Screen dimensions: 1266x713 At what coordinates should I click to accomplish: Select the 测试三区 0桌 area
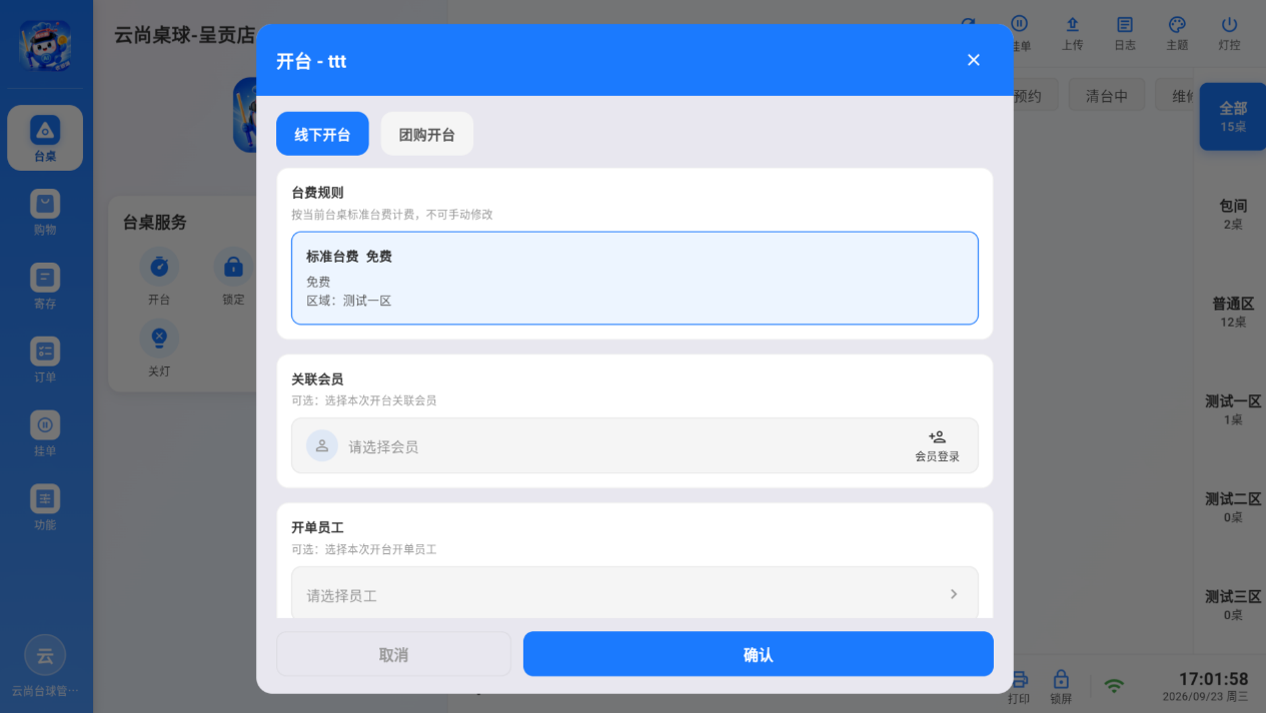[x=1233, y=605]
